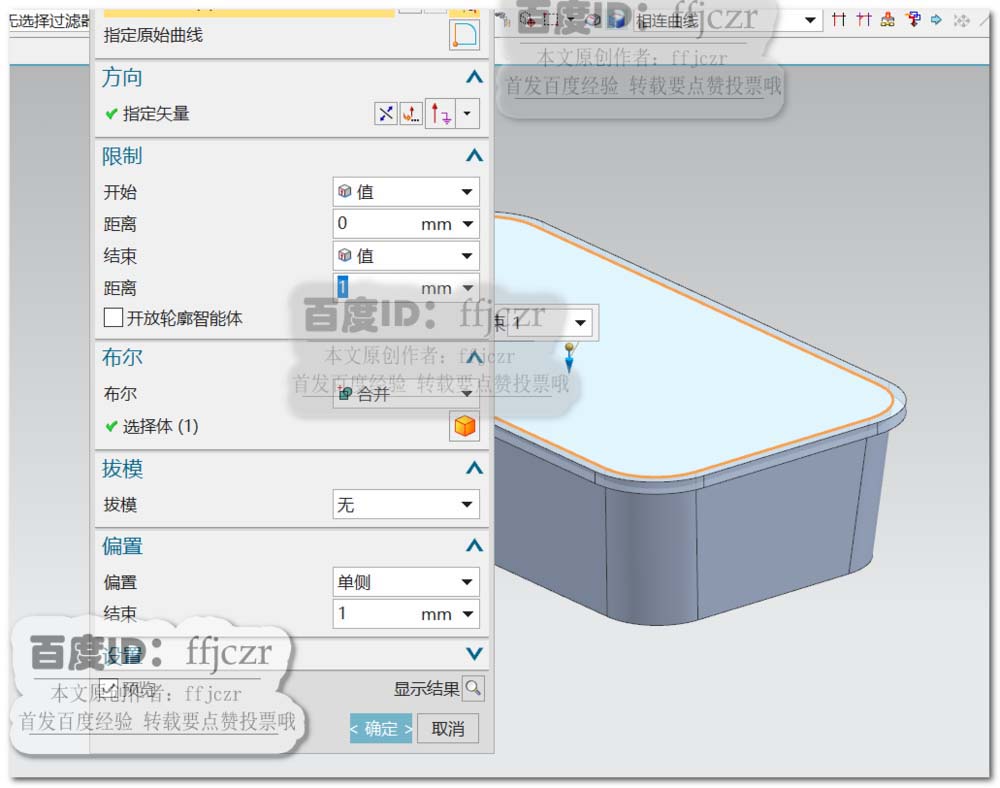Click the 取消 button
This screenshot has height=788, width=1000.
coord(448,728)
